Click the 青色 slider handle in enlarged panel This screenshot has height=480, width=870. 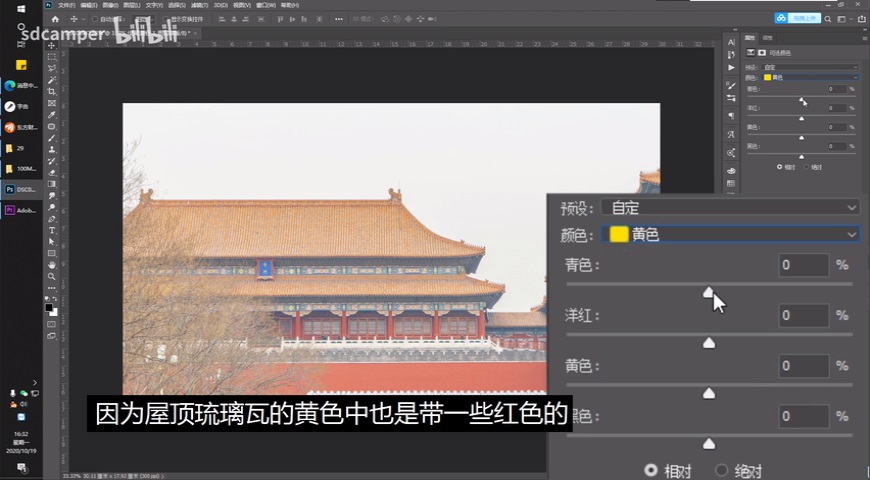click(x=709, y=292)
